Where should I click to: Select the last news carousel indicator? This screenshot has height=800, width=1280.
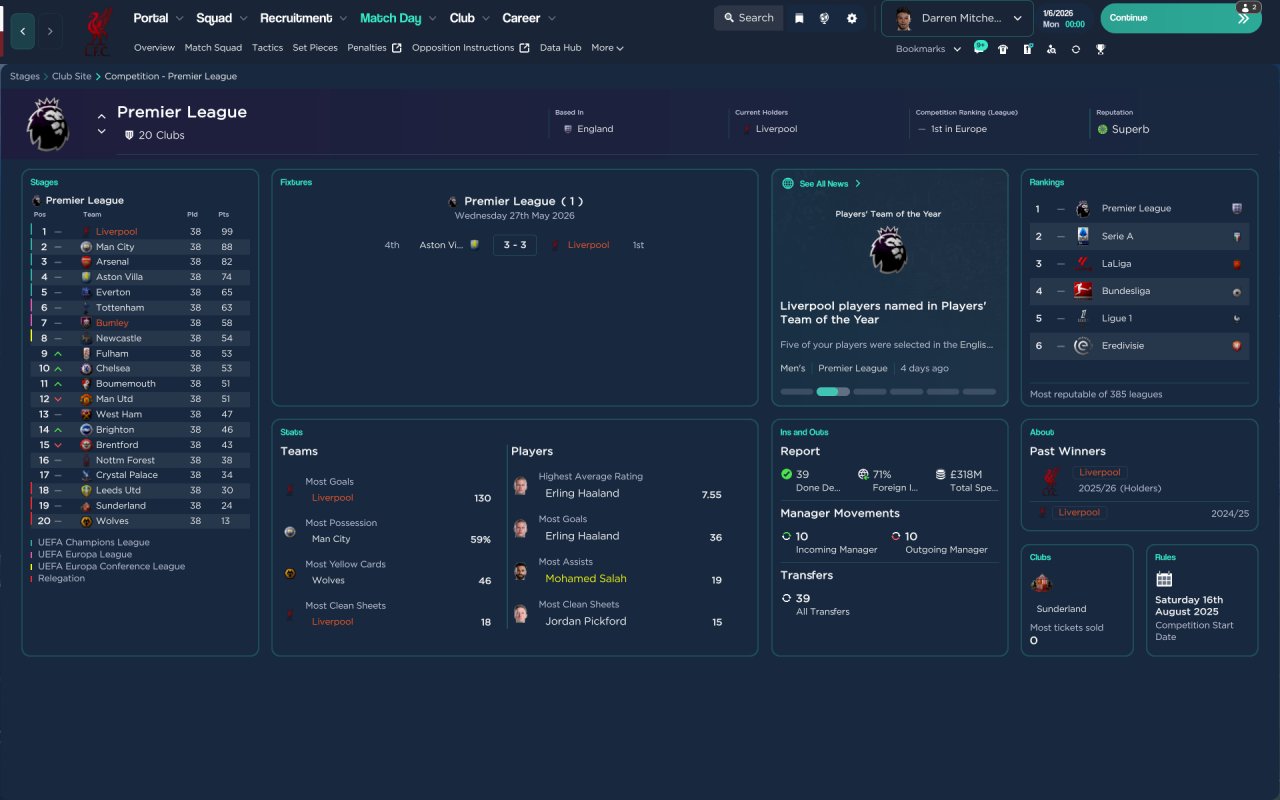tap(980, 392)
